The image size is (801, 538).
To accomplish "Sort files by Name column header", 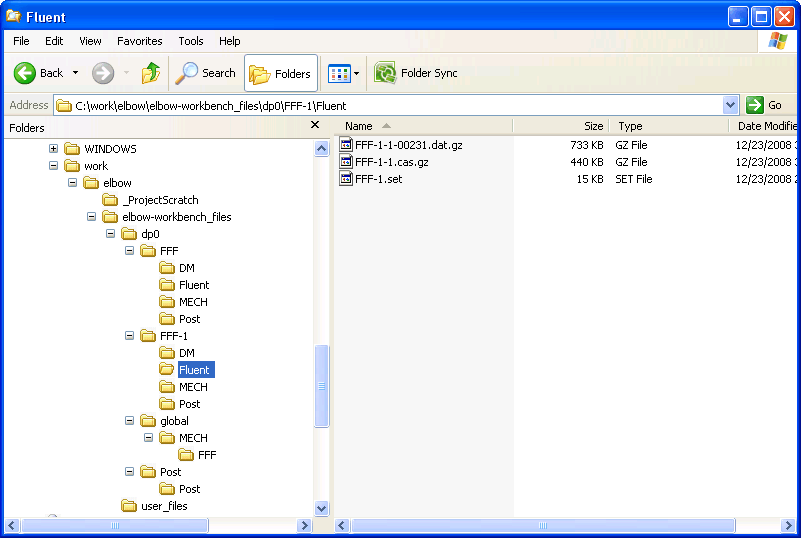I will [424, 126].
